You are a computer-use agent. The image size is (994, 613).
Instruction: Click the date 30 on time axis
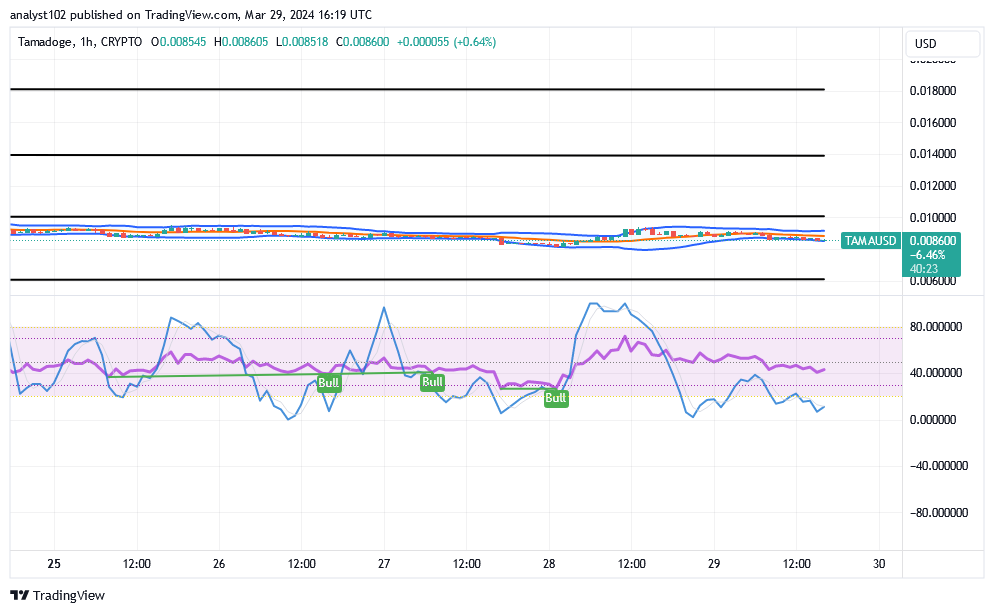coord(879,564)
